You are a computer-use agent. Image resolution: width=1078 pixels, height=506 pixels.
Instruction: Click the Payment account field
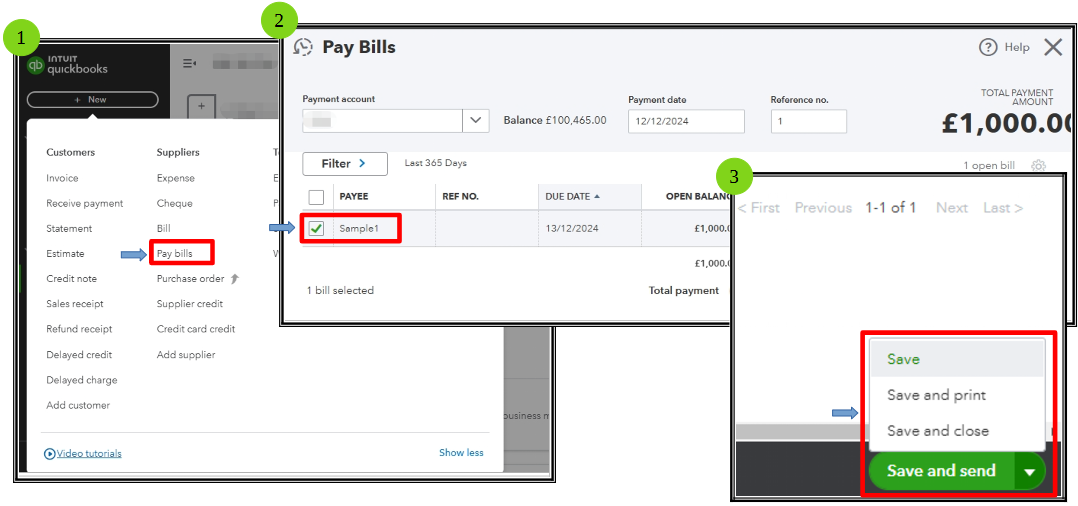(x=383, y=120)
